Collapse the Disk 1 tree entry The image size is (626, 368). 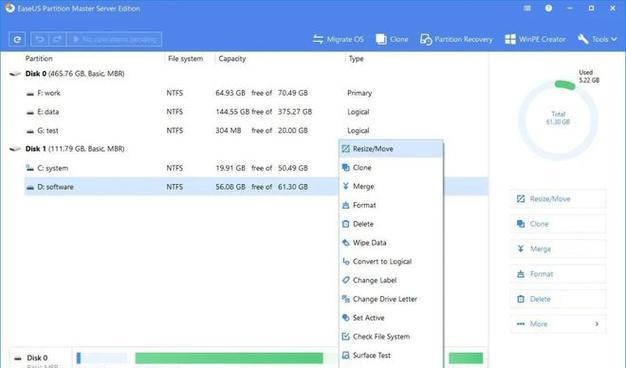[x=15, y=149]
